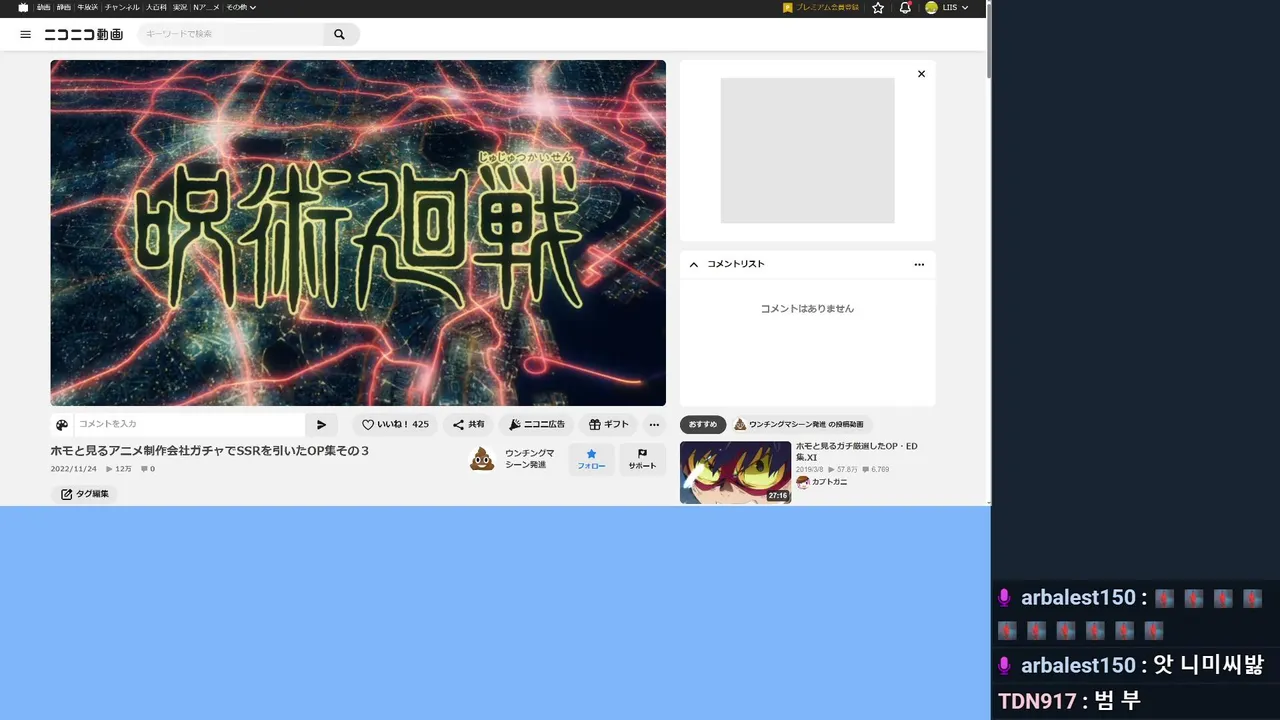Viewport: 1280px width, 720px height.
Task: Open the 静画 top bar link
Action: 64,7
